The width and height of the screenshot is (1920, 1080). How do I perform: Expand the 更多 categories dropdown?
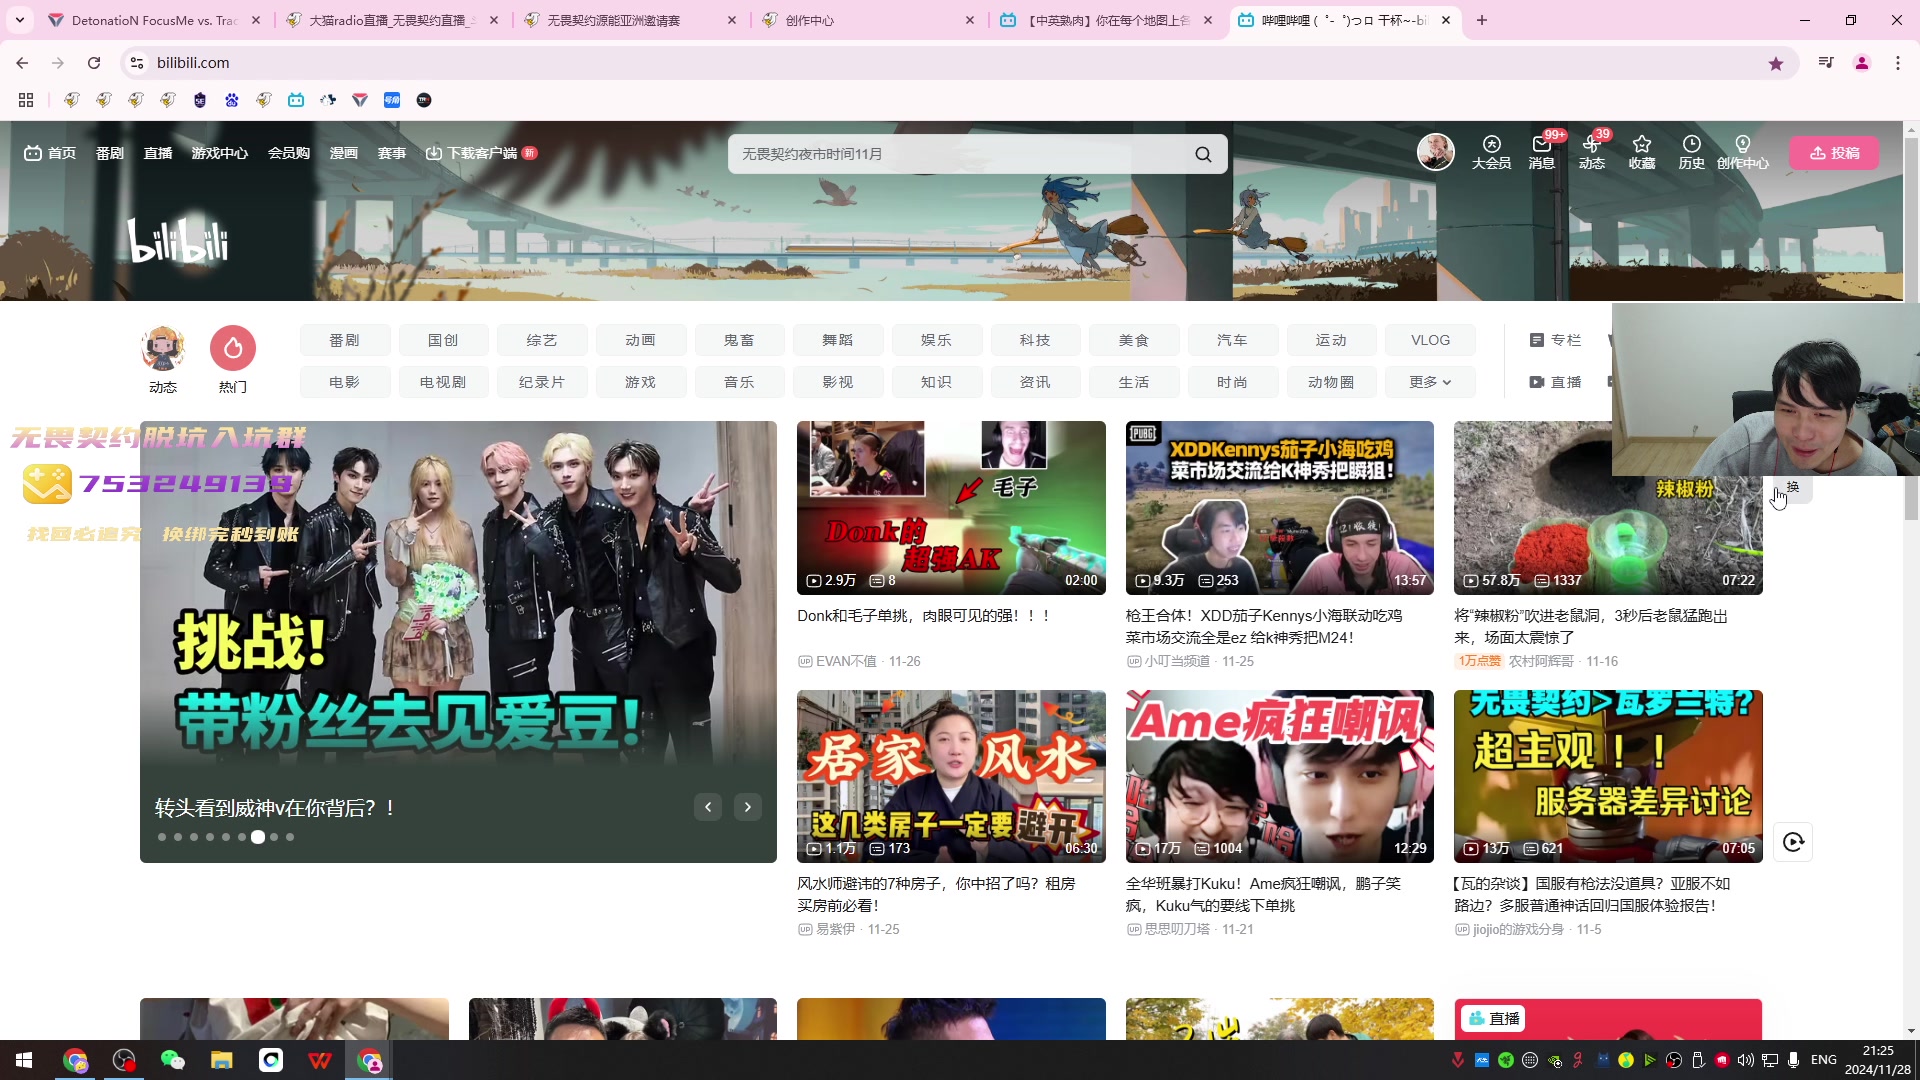click(1430, 382)
